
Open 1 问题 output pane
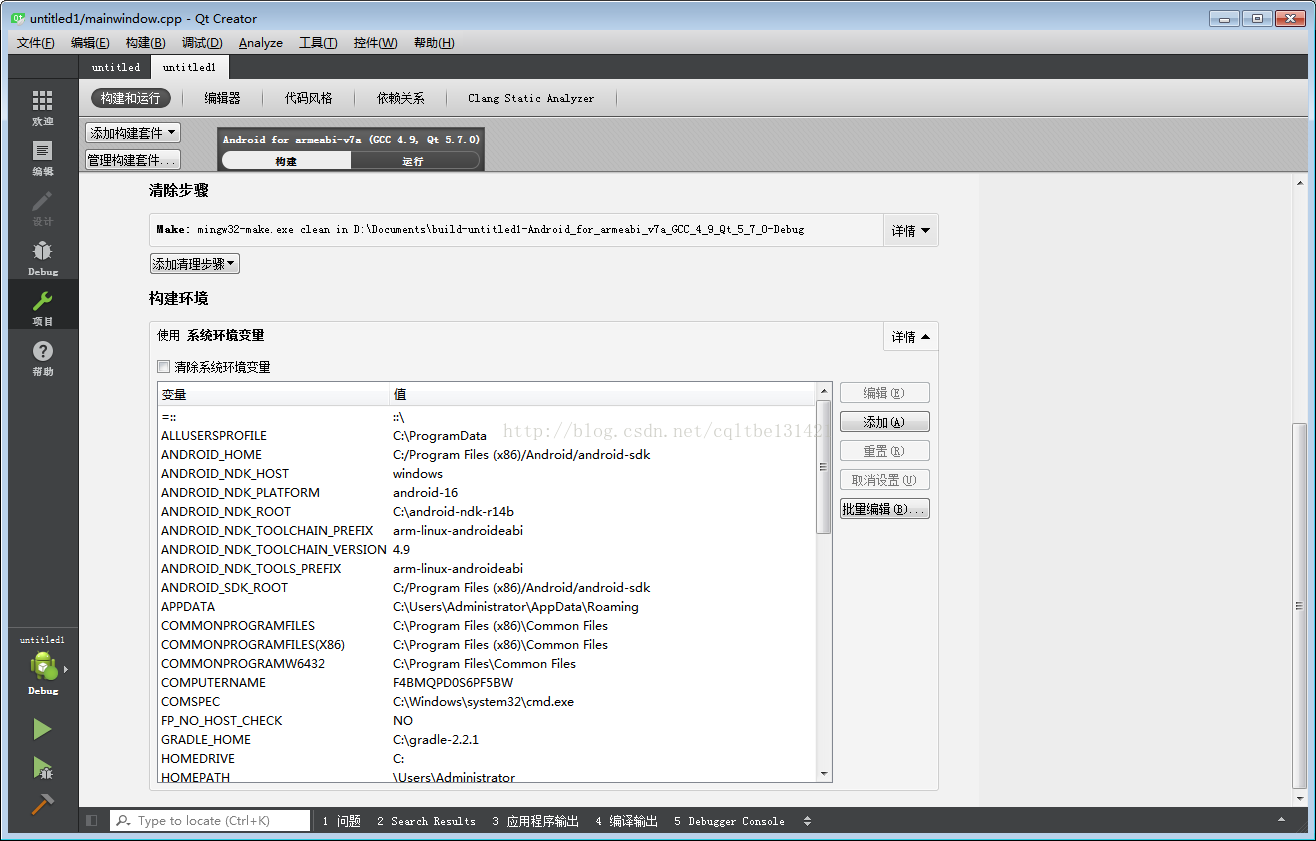pyautogui.click(x=341, y=821)
